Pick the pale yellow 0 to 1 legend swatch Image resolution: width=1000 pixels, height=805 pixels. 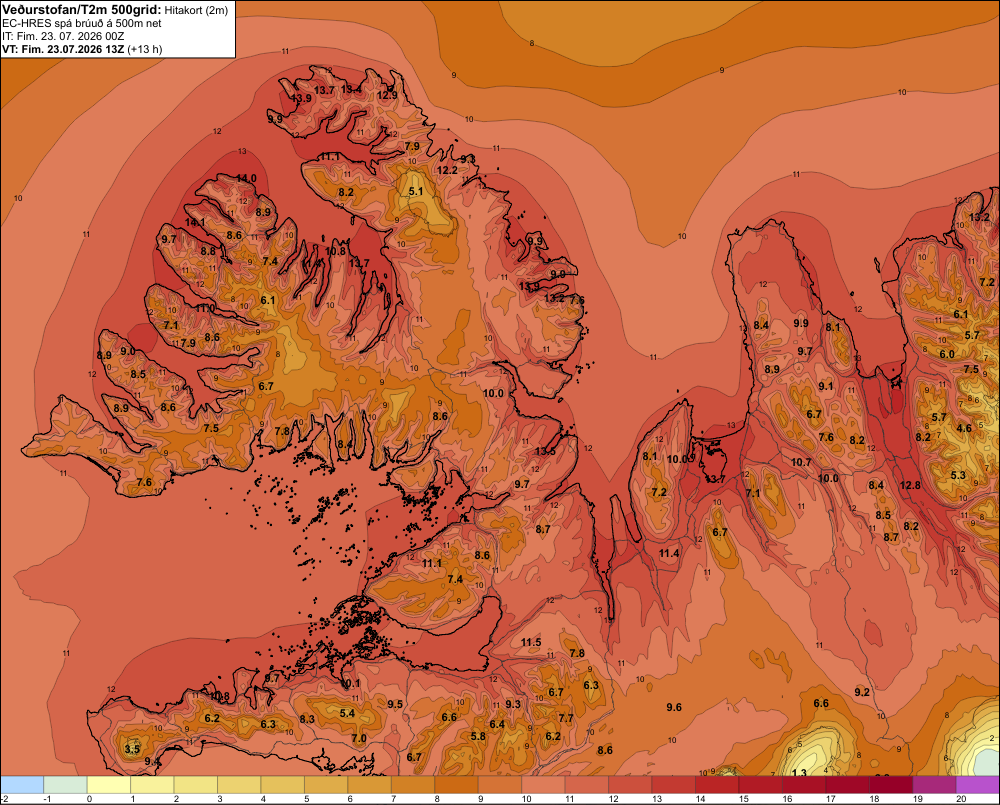(108, 785)
